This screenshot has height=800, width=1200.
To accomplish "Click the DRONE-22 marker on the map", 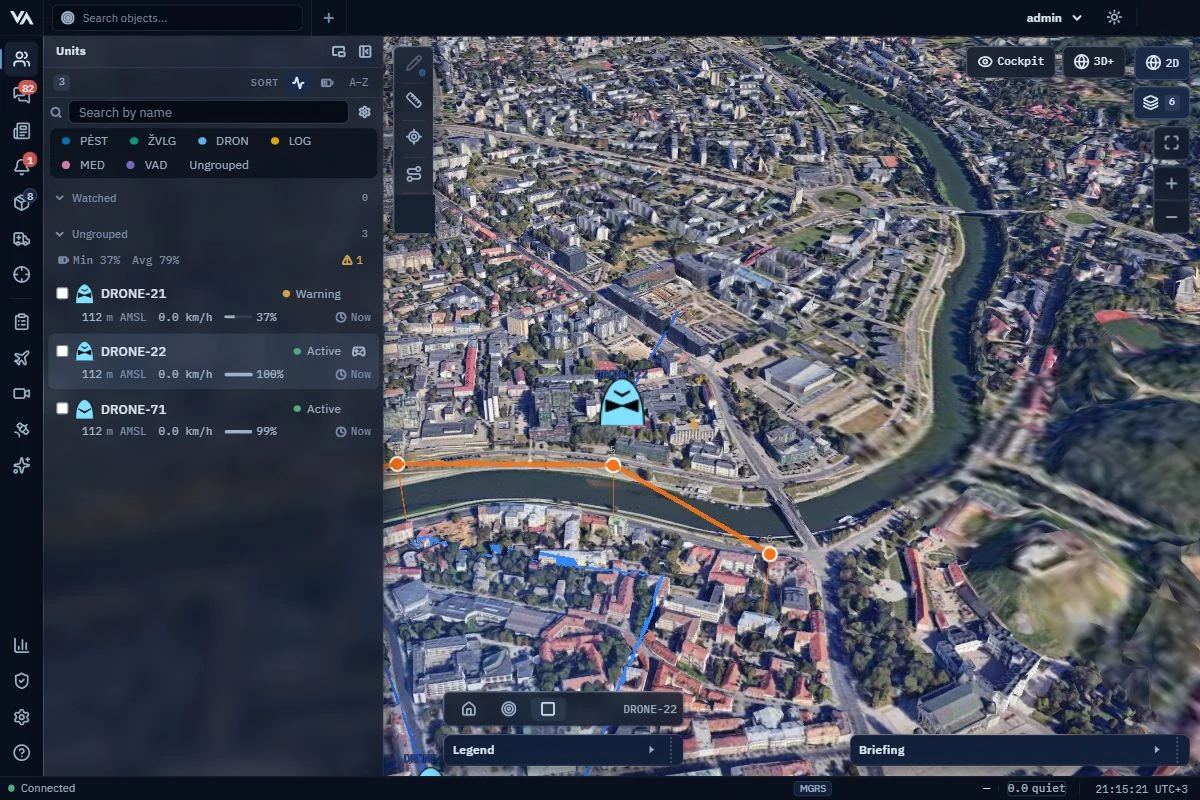I will pos(621,403).
